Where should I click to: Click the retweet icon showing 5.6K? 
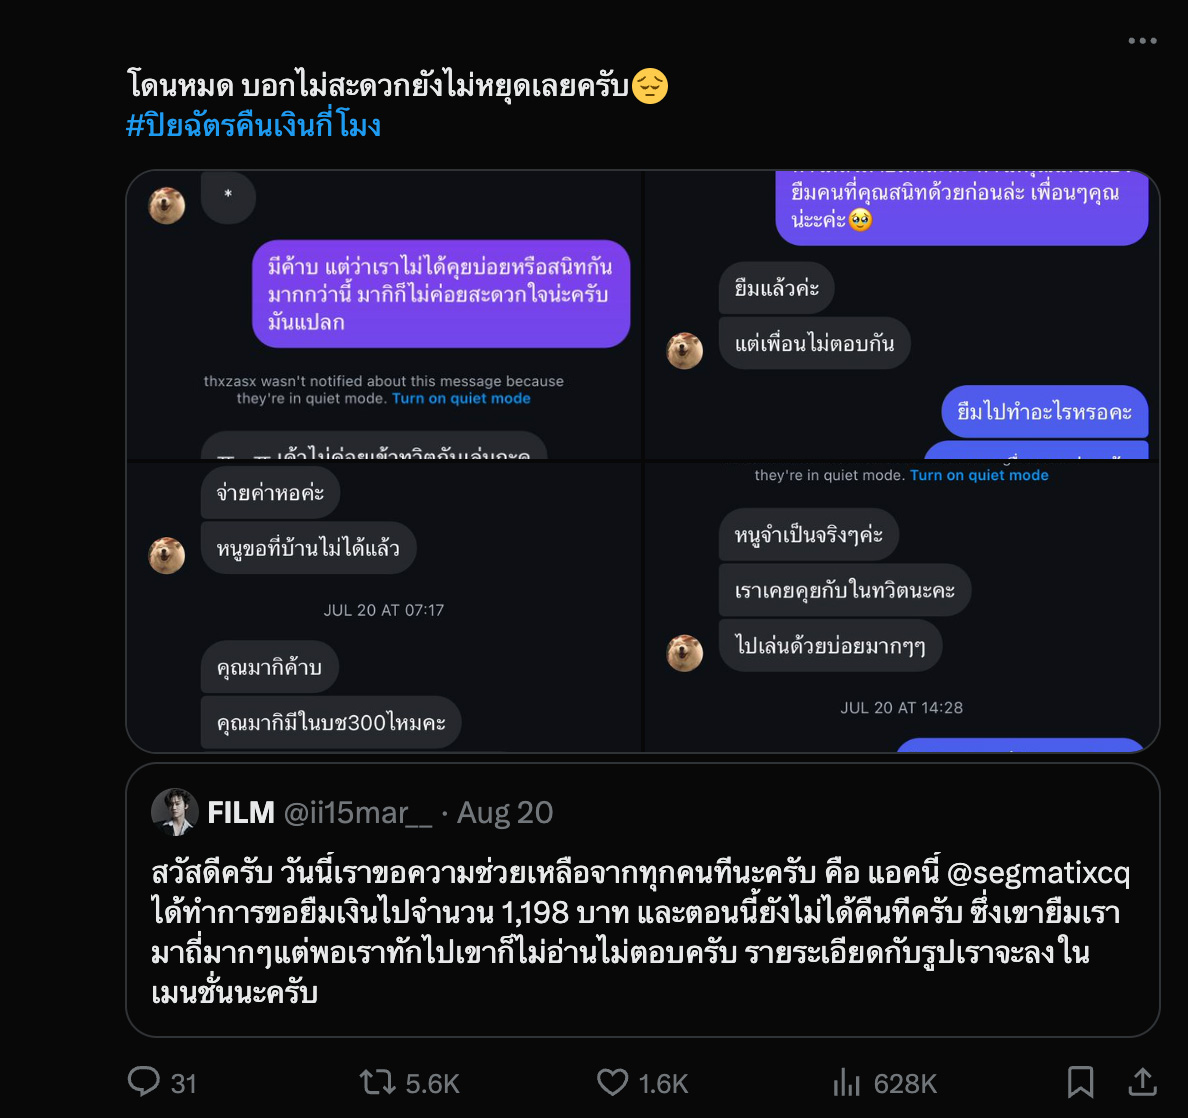pos(380,1082)
